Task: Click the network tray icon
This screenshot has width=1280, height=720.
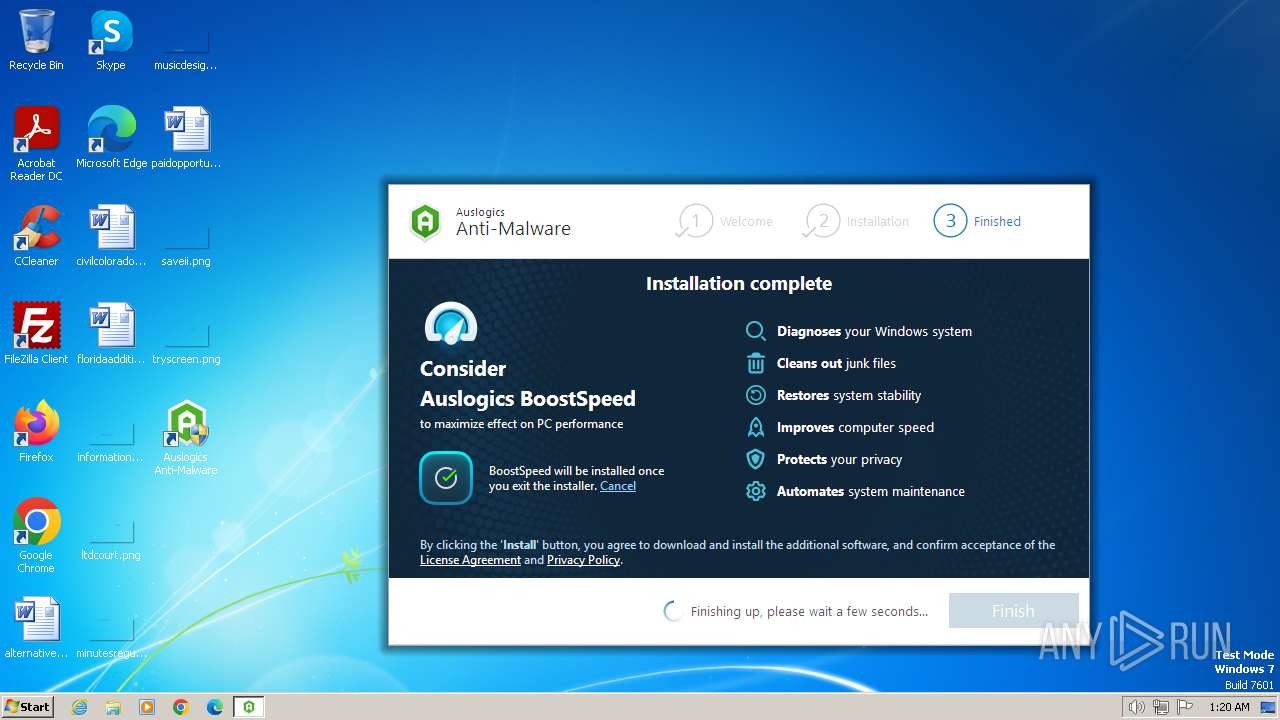Action: click(x=1161, y=707)
